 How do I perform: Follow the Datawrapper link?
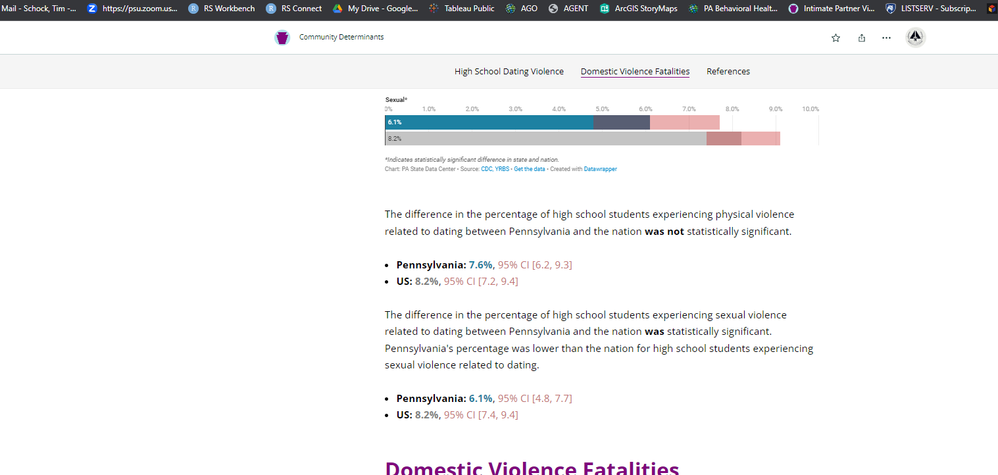pyautogui.click(x=600, y=169)
